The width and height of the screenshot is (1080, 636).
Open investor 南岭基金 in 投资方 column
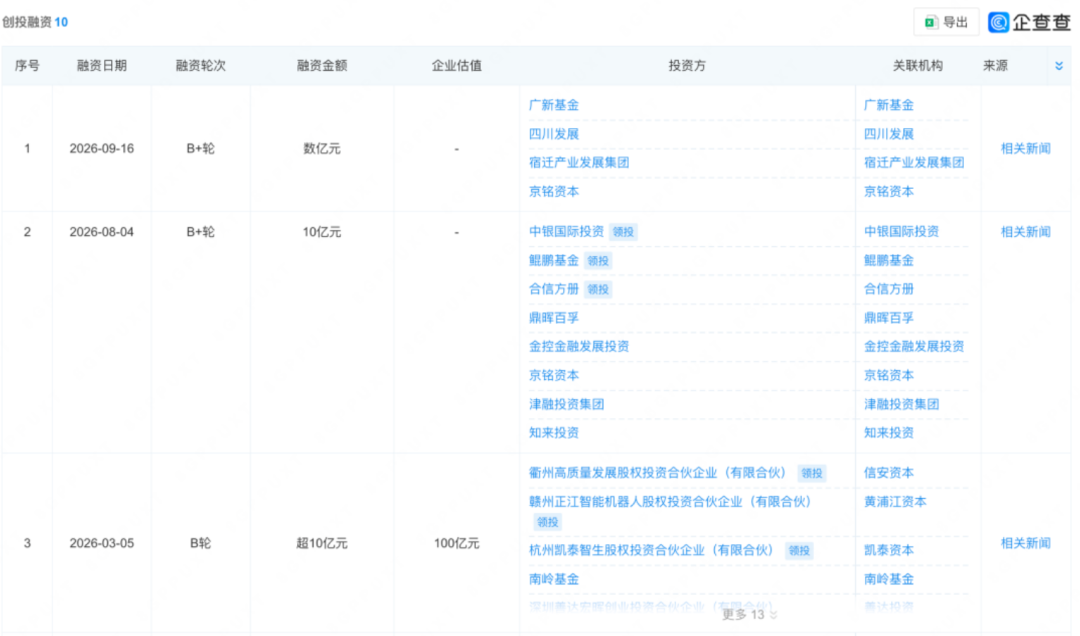pyautogui.click(x=554, y=579)
